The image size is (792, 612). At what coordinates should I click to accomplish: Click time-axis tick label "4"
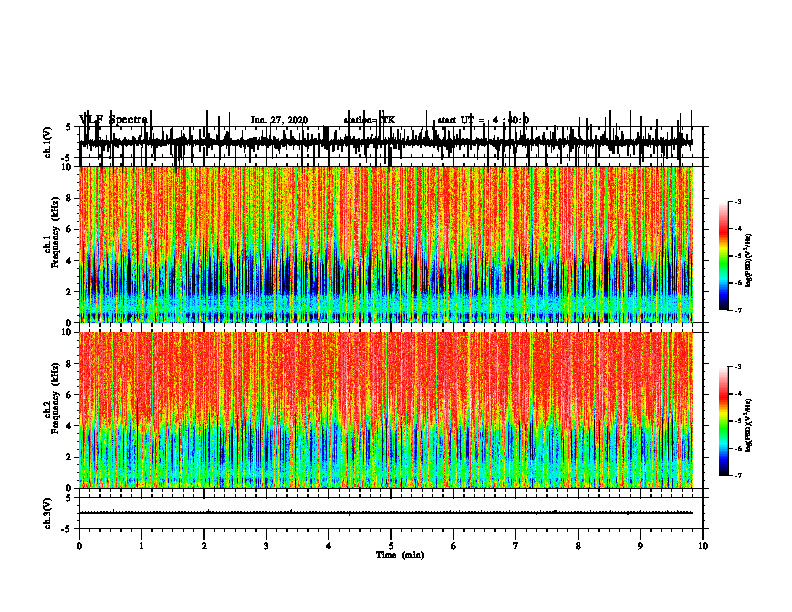coord(329,546)
